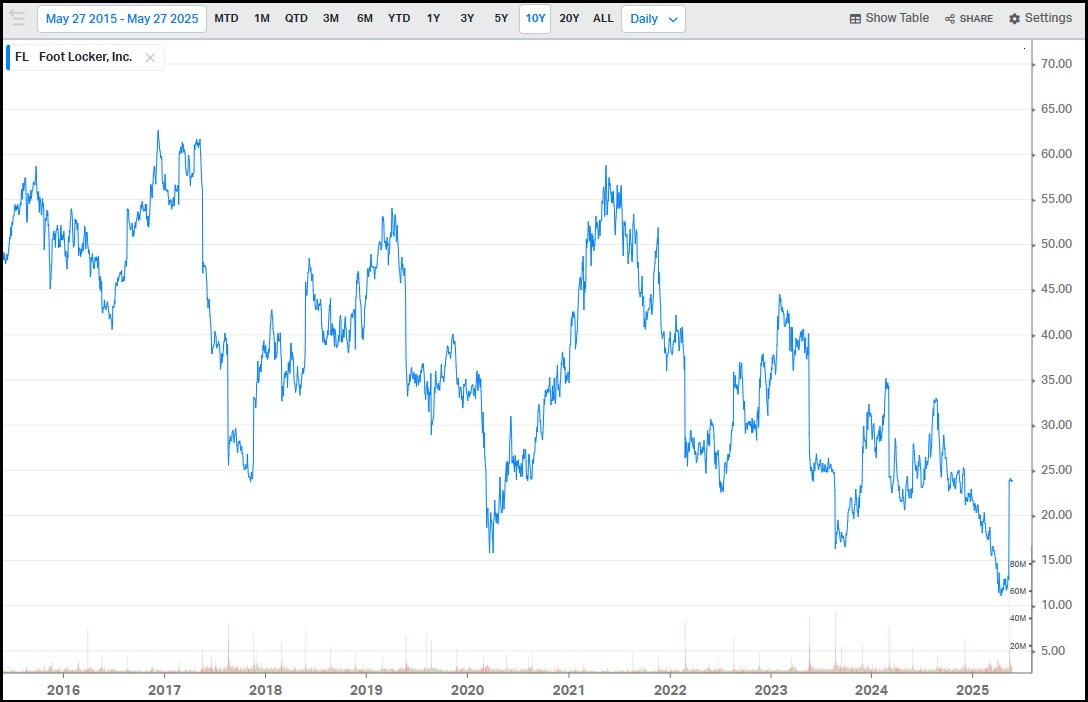Click the 2017 x-axis label
Image resolution: width=1088 pixels, height=702 pixels.
(x=164, y=690)
